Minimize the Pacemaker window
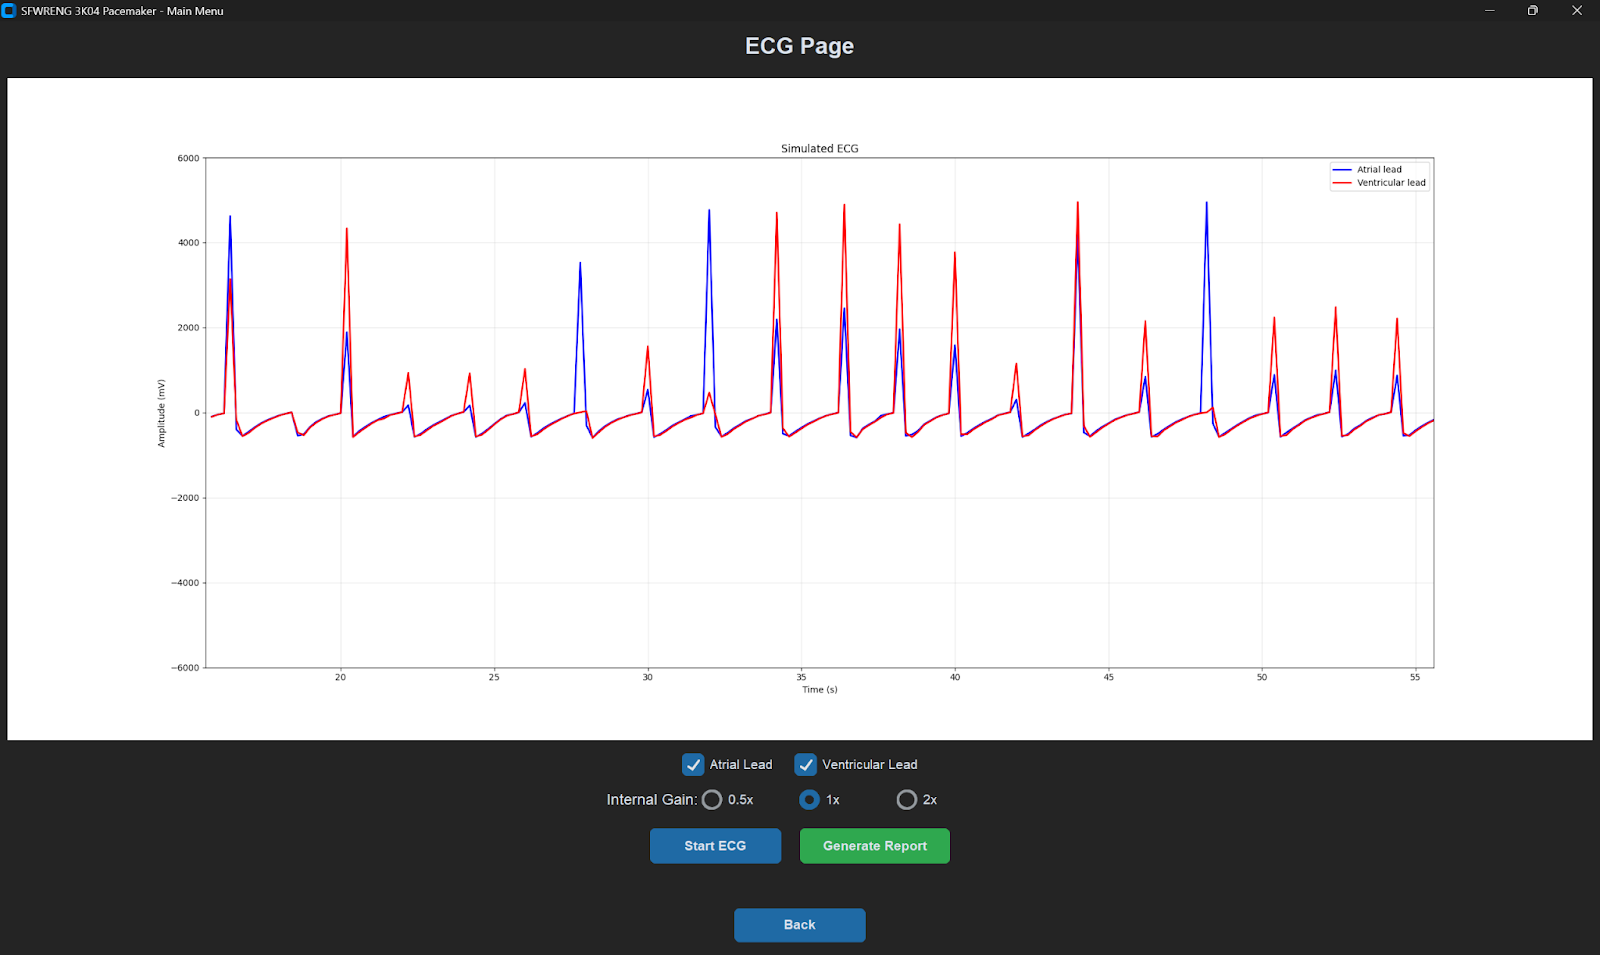This screenshot has height=955, width=1600. [1489, 11]
